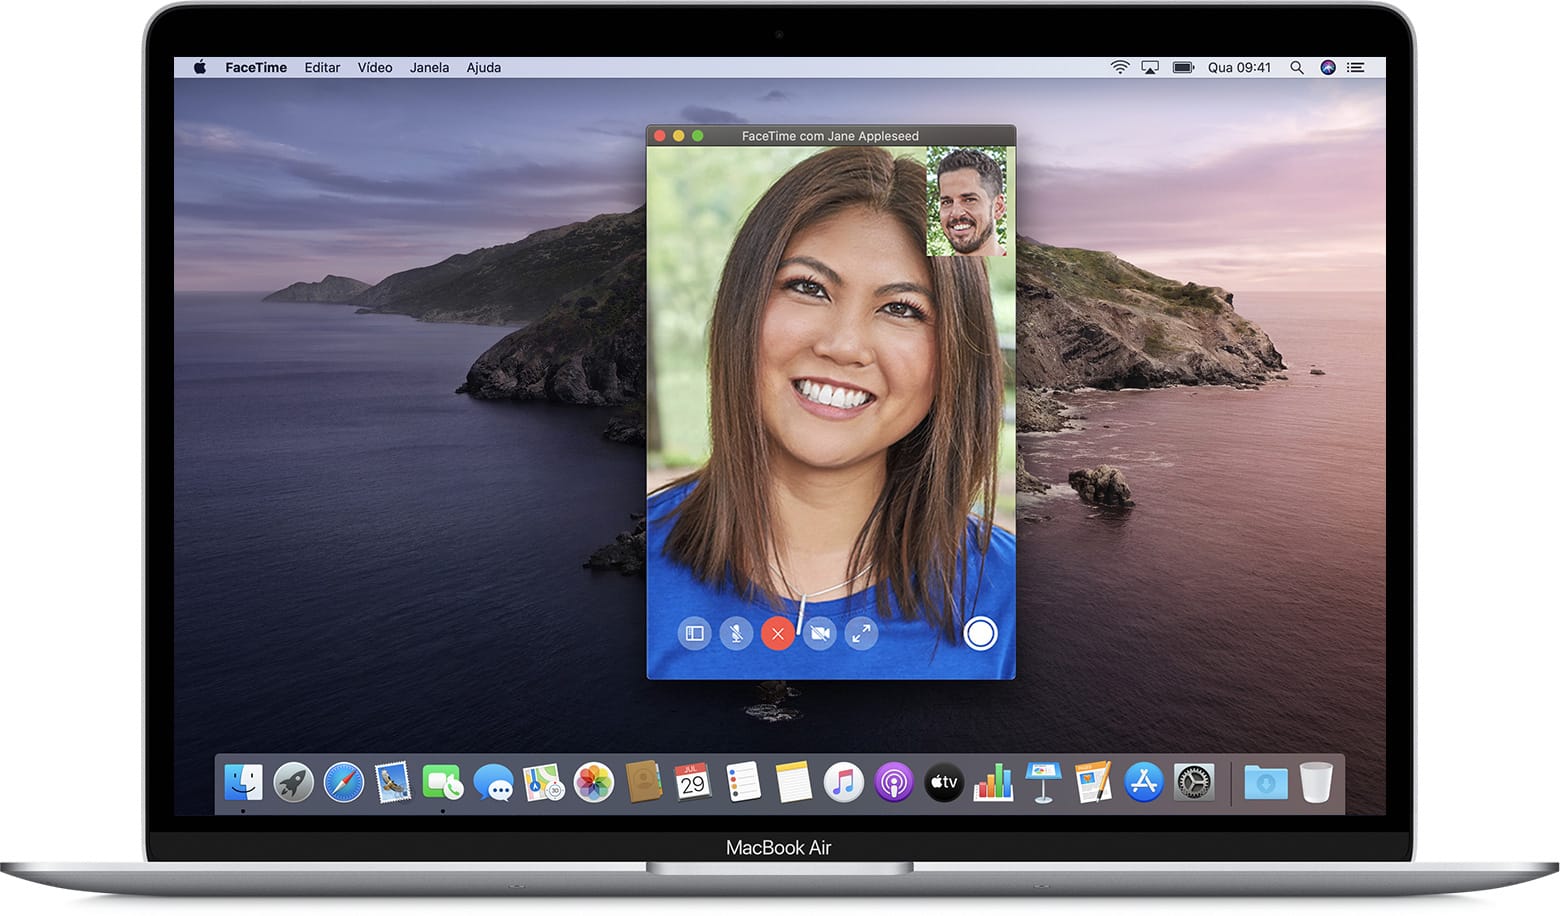Image resolution: width=1560 pixels, height=916 pixels.
Task: Open the FaceTime menu
Action: coord(256,67)
